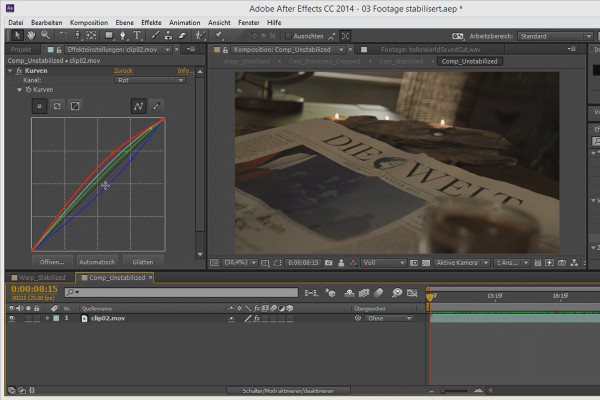
Task: Open the Kanal Rot dropdown
Action: click(x=150, y=80)
